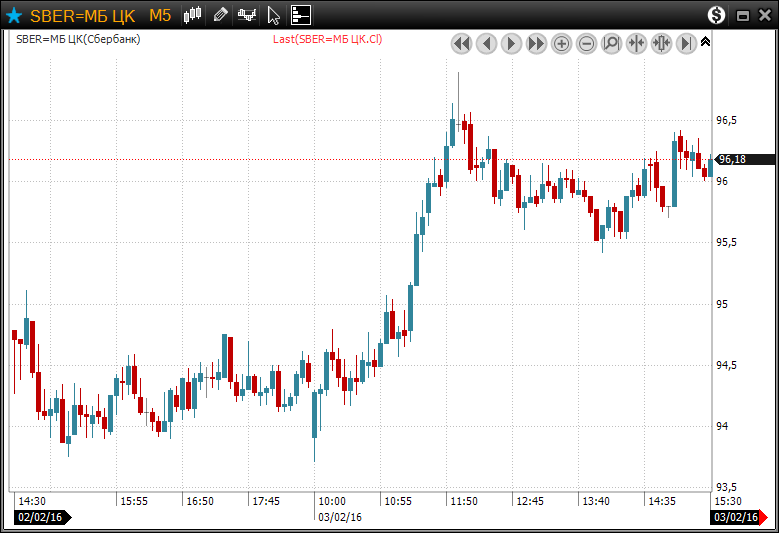The width and height of the screenshot is (779, 533).
Task: Open the candlestick chart type selector
Action: pos(193,15)
